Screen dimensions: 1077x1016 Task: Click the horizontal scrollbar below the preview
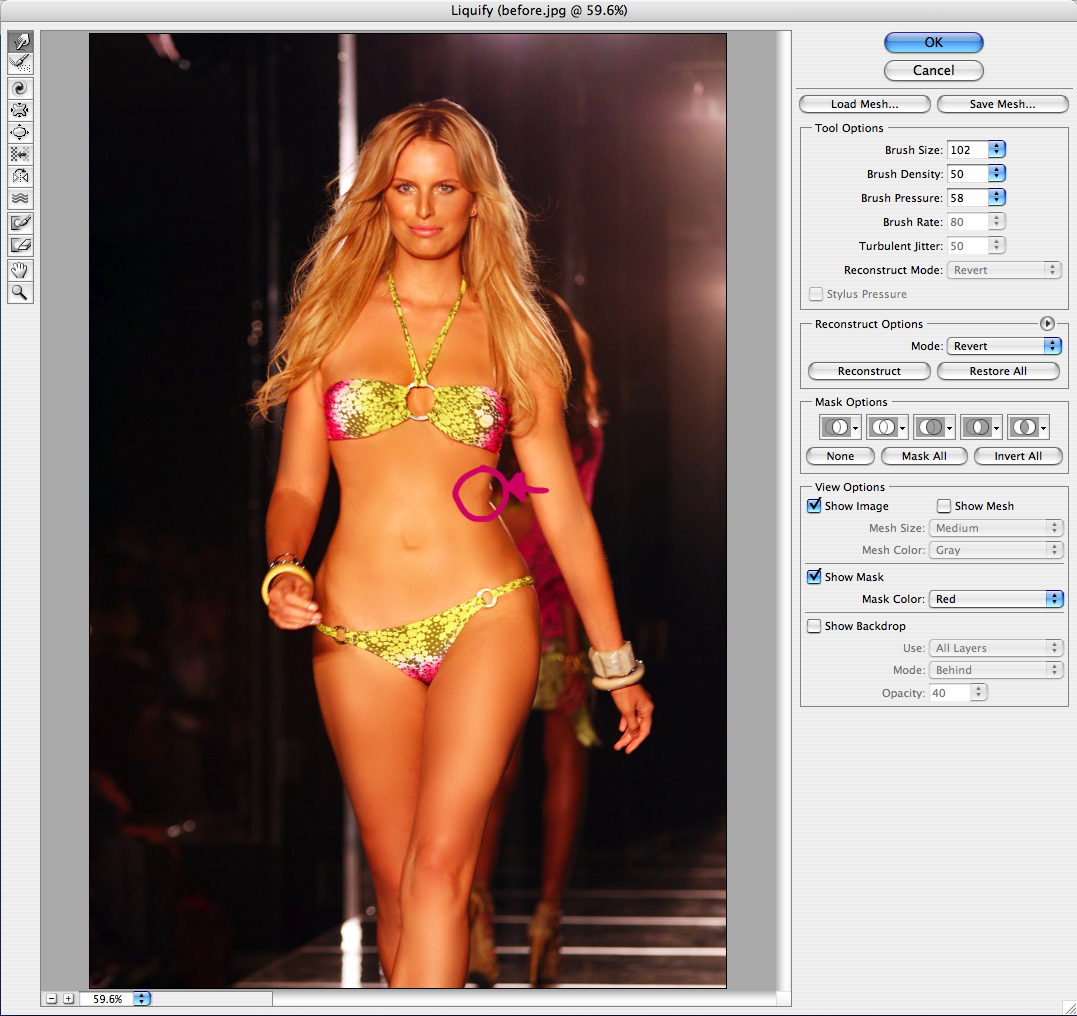point(524,998)
